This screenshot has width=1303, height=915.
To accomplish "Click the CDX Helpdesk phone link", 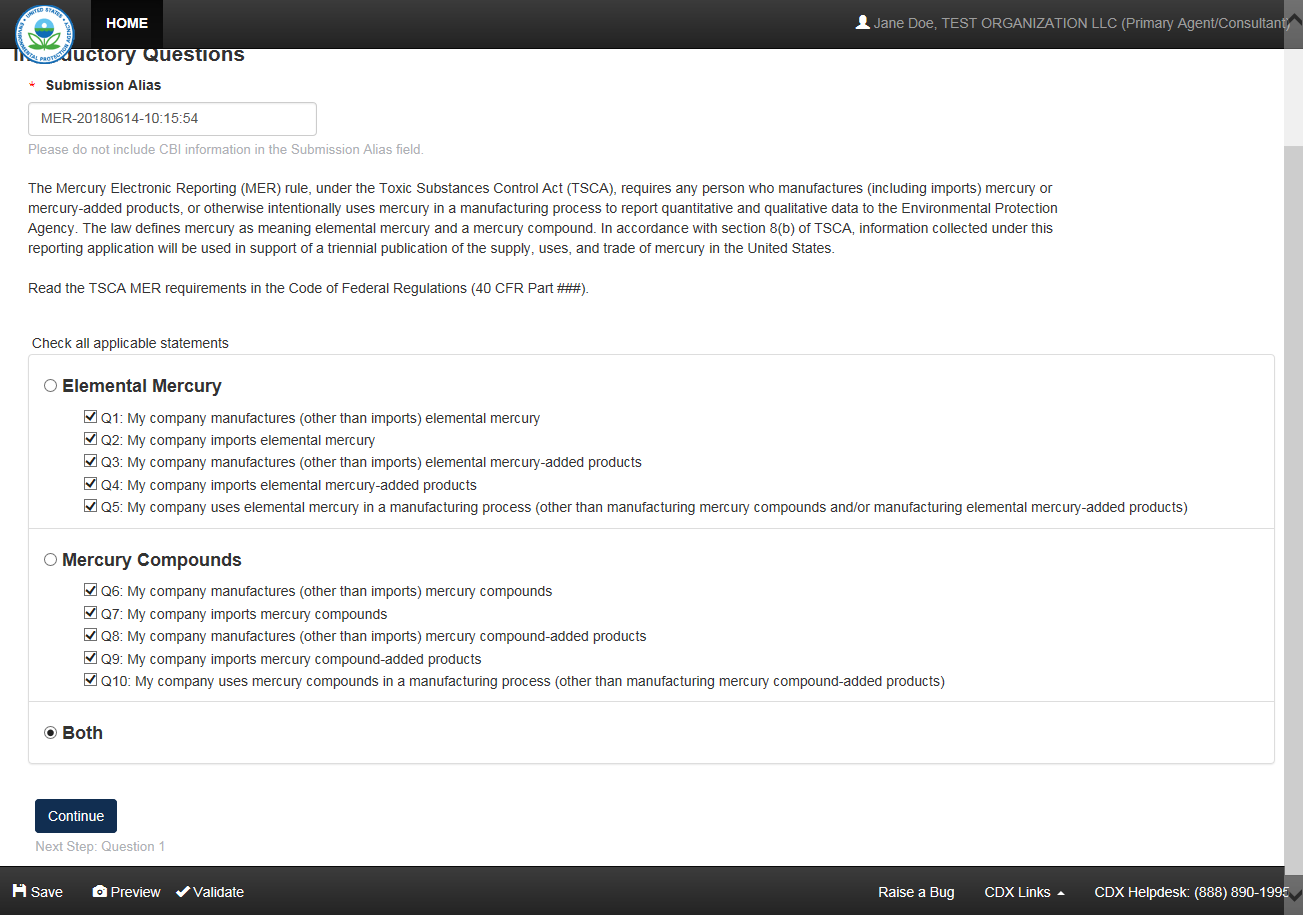I will coord(1191,892).
